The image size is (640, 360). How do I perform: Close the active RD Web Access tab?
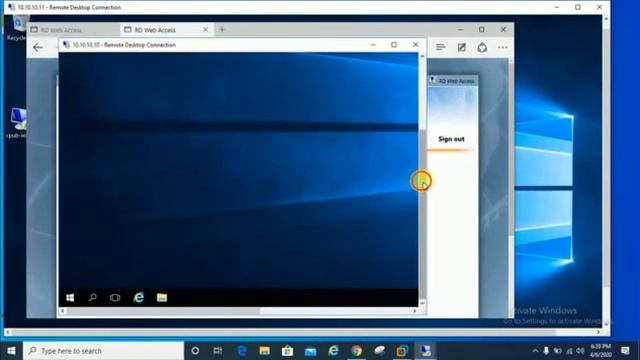pos(206,29)
